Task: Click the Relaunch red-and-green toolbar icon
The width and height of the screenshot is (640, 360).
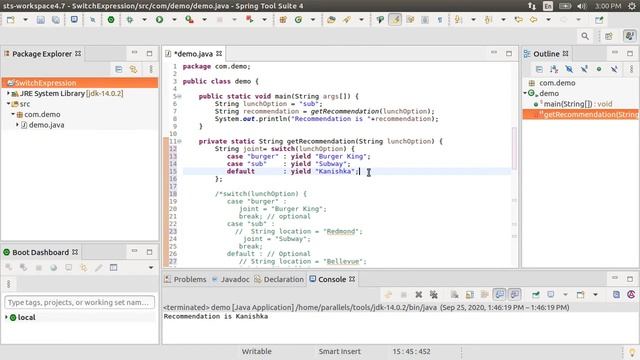Action: tap(249, 20)
